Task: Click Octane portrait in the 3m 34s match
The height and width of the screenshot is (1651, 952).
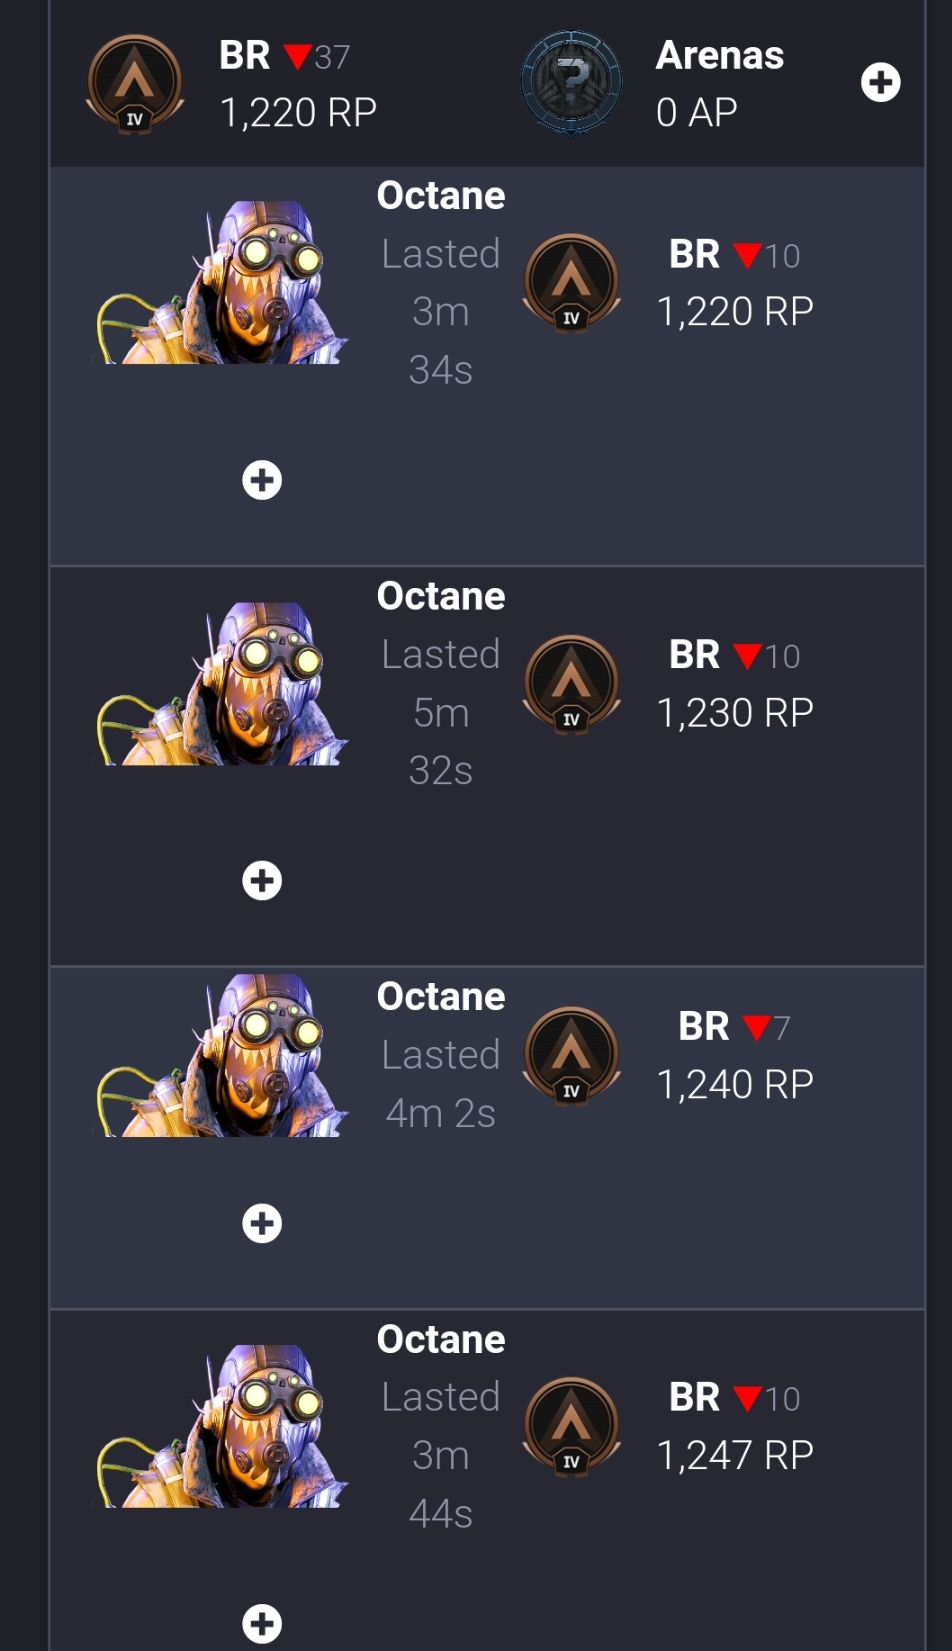Action: tap(222, 283)
